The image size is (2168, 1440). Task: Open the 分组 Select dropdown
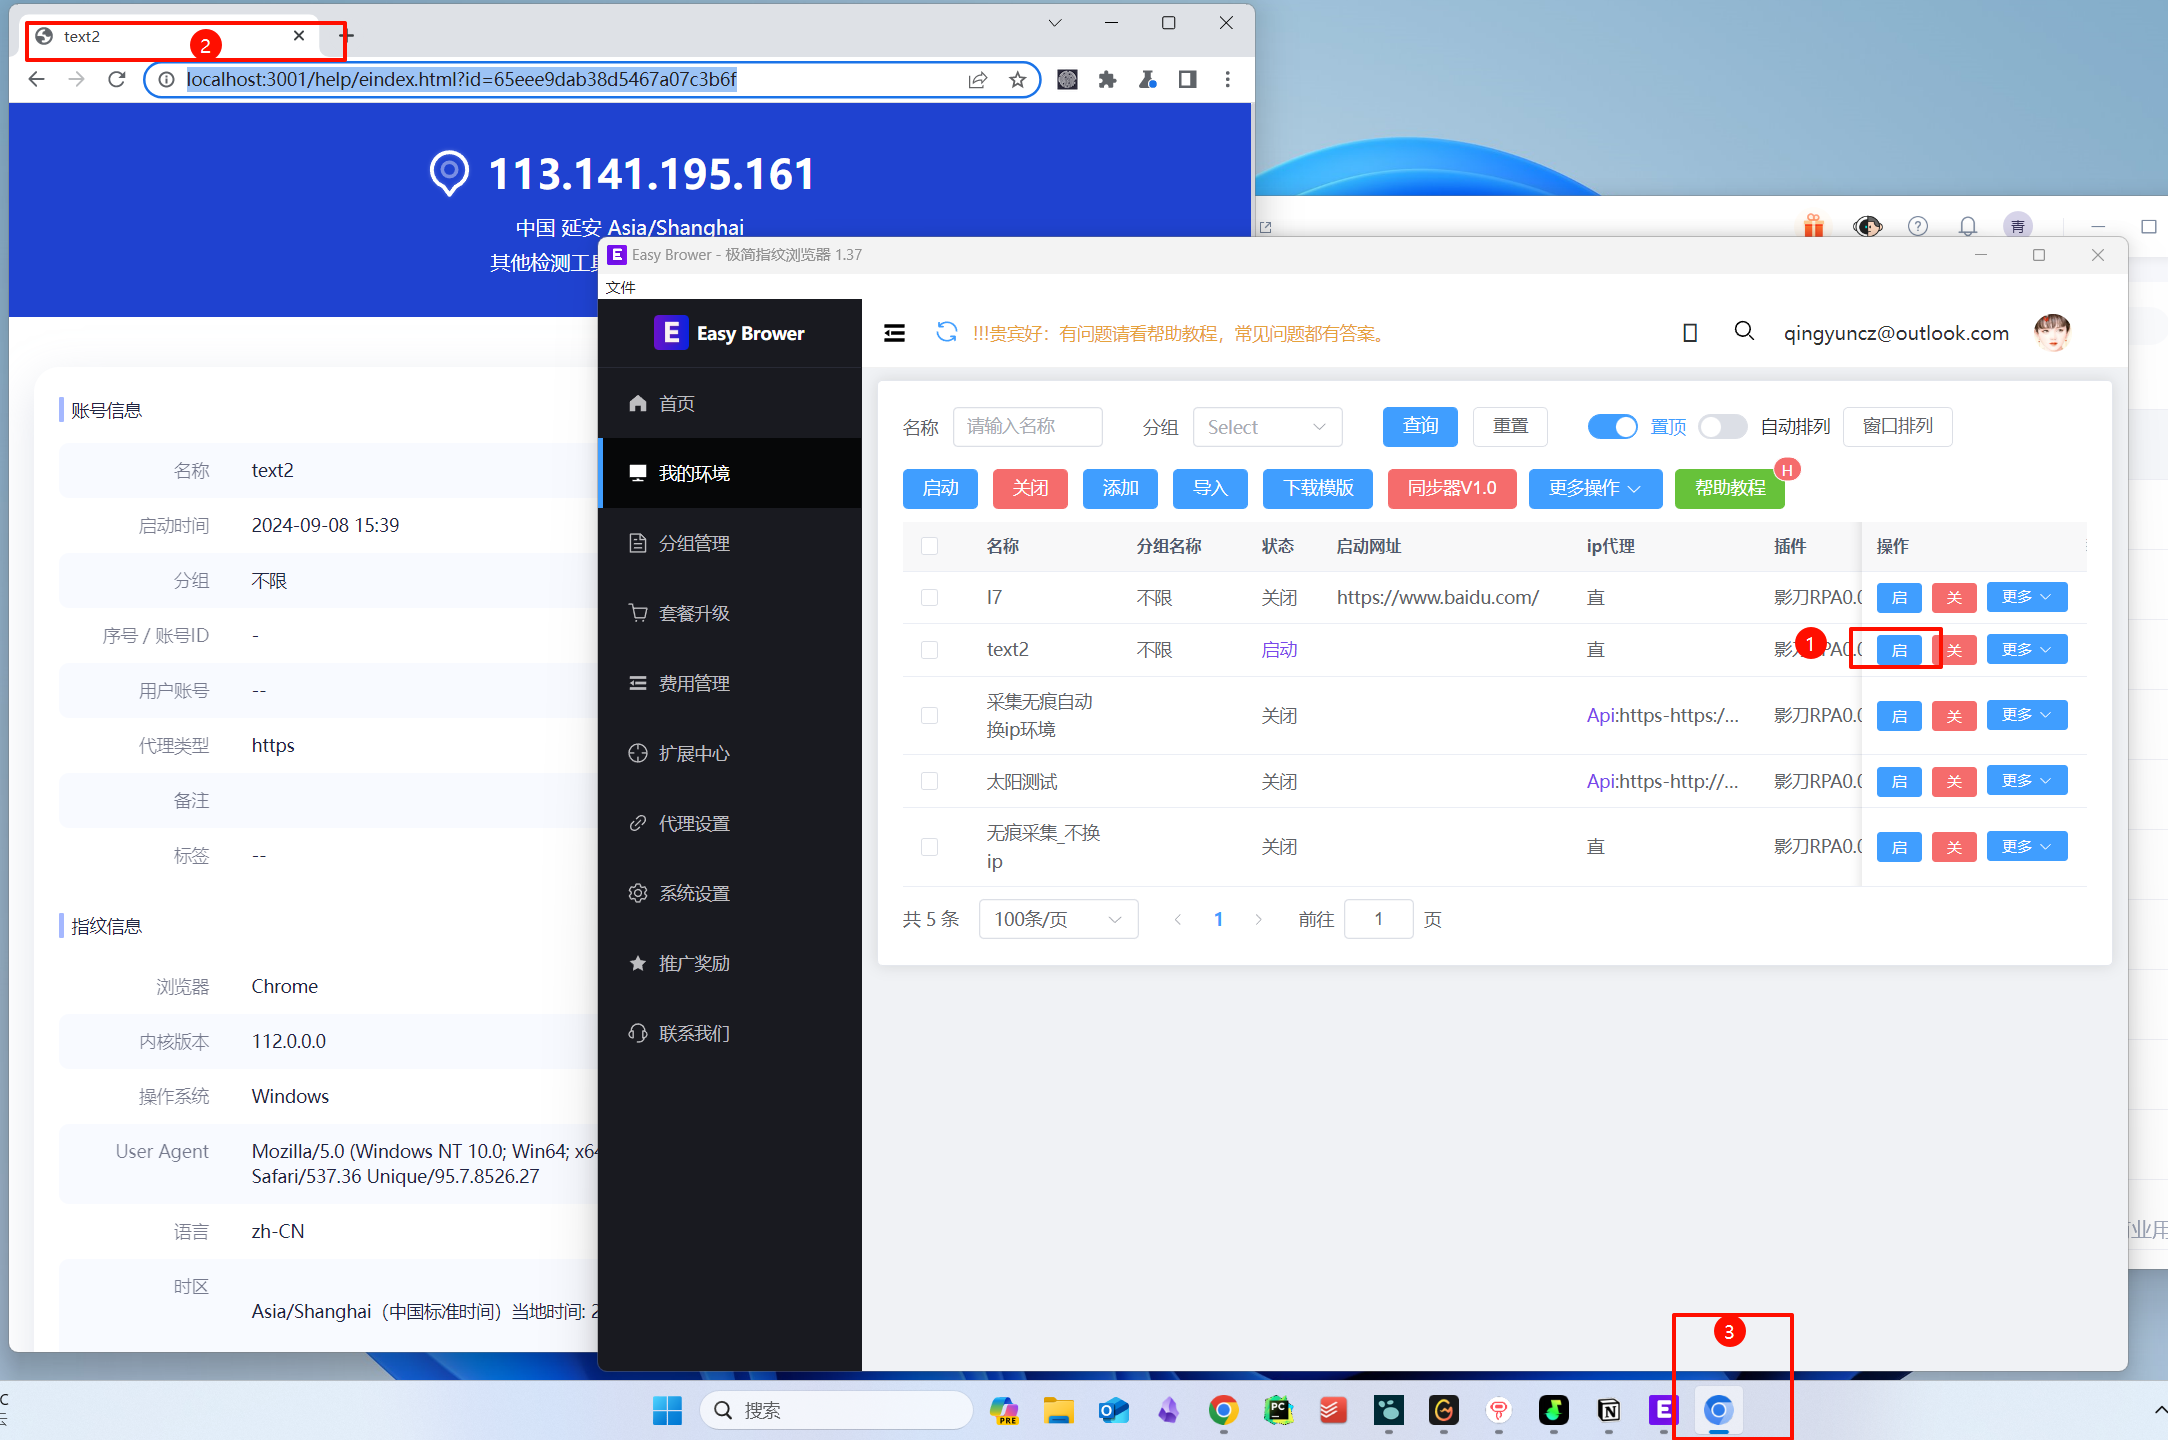click(1266, 427)
